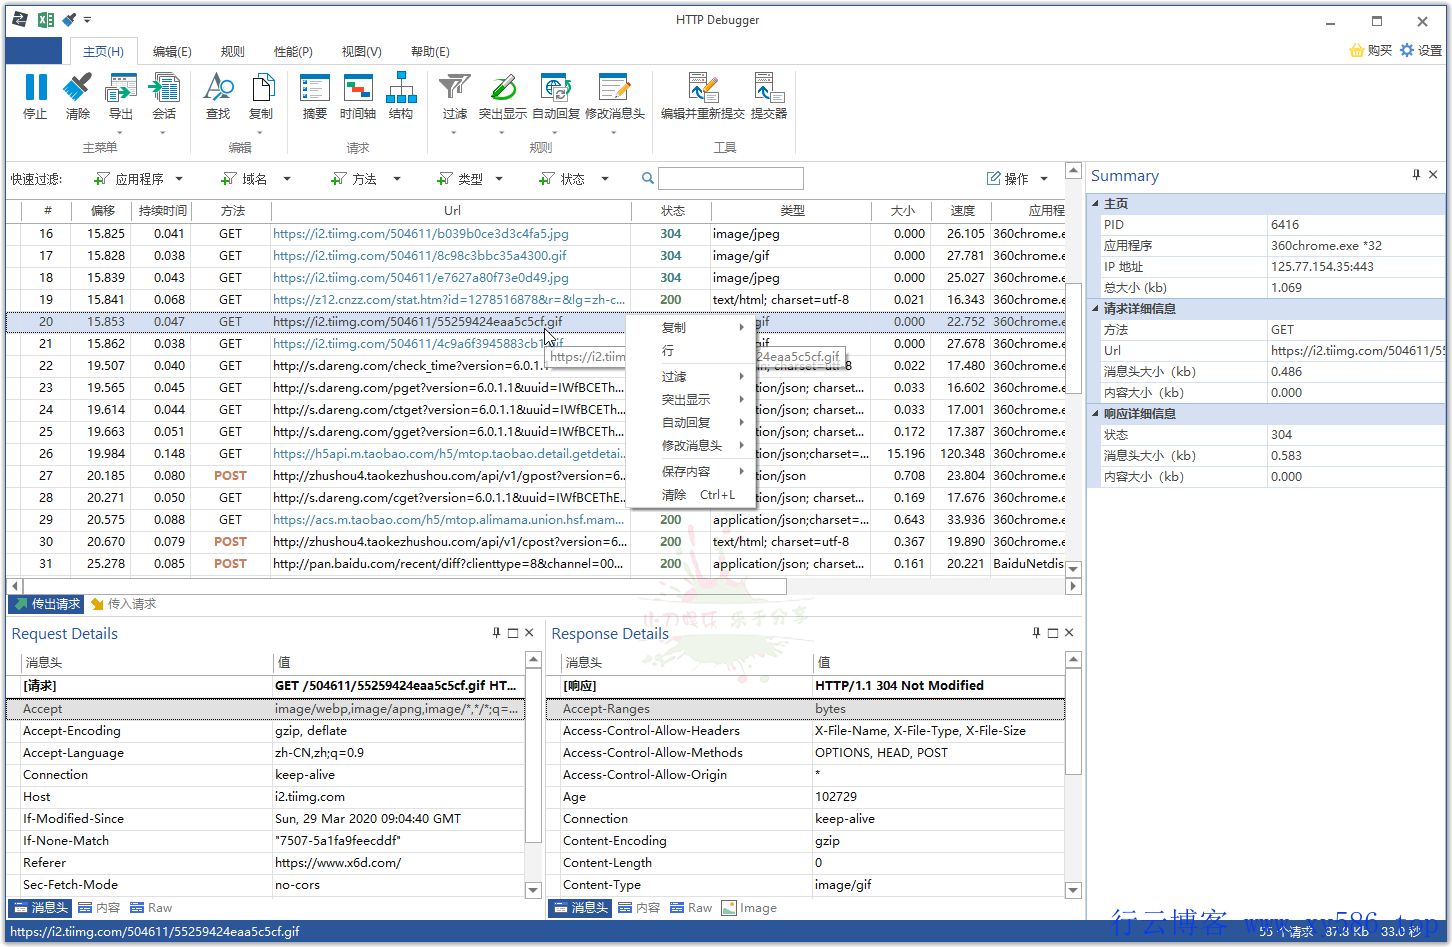
Task: Open the Find (查找) tool
Action: [x=218, y=97]
